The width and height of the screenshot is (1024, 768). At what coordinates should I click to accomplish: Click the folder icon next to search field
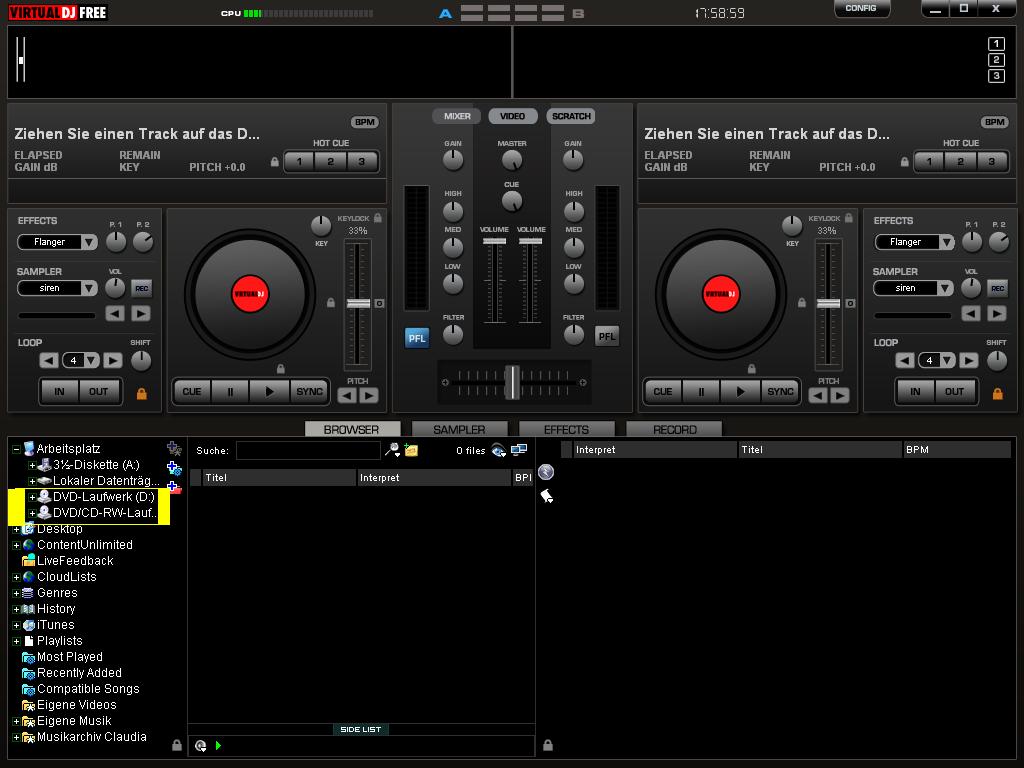[411, 449]
